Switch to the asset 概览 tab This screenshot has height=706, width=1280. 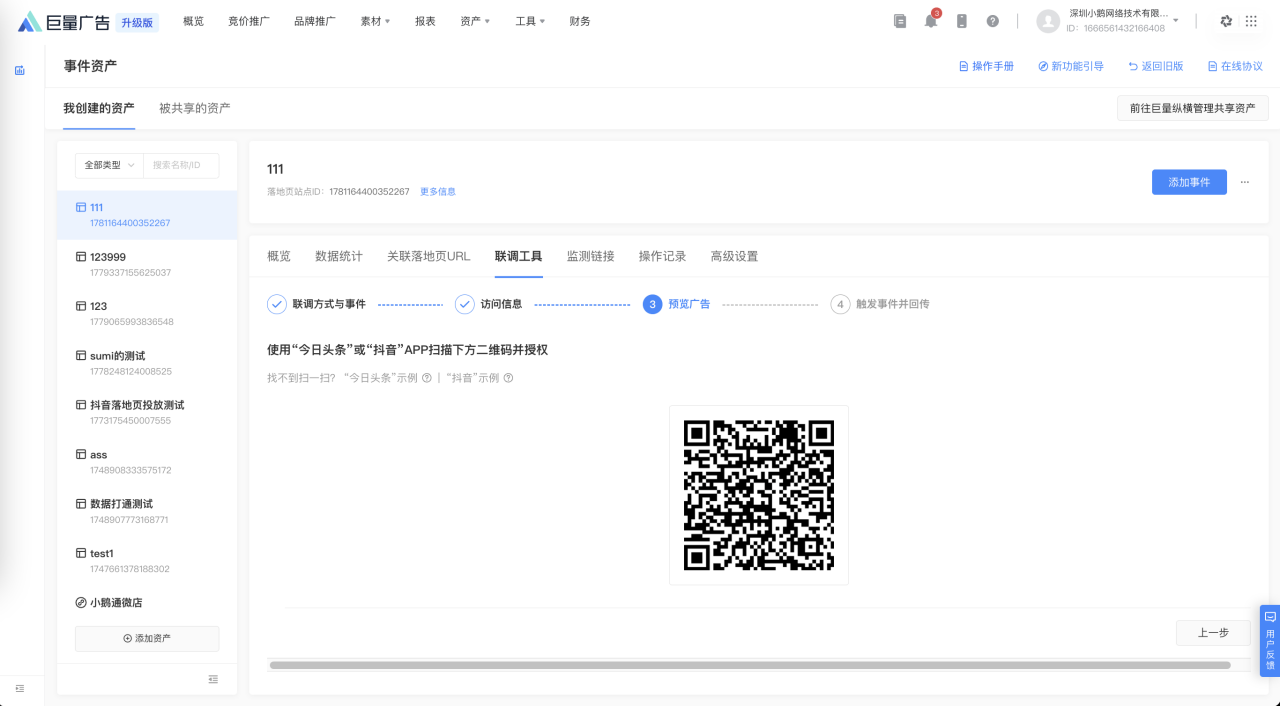tap(279, 256)
